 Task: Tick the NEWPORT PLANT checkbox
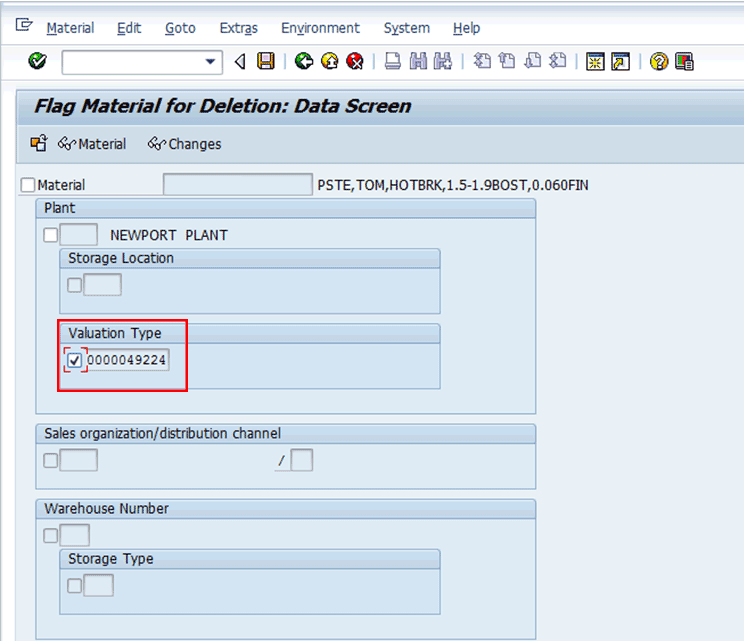50,235
